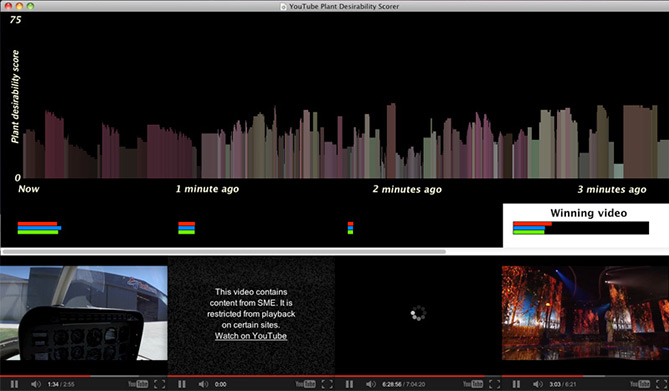
Task: Enter fullscreen on the concert stage video
Action: [662, 384]
